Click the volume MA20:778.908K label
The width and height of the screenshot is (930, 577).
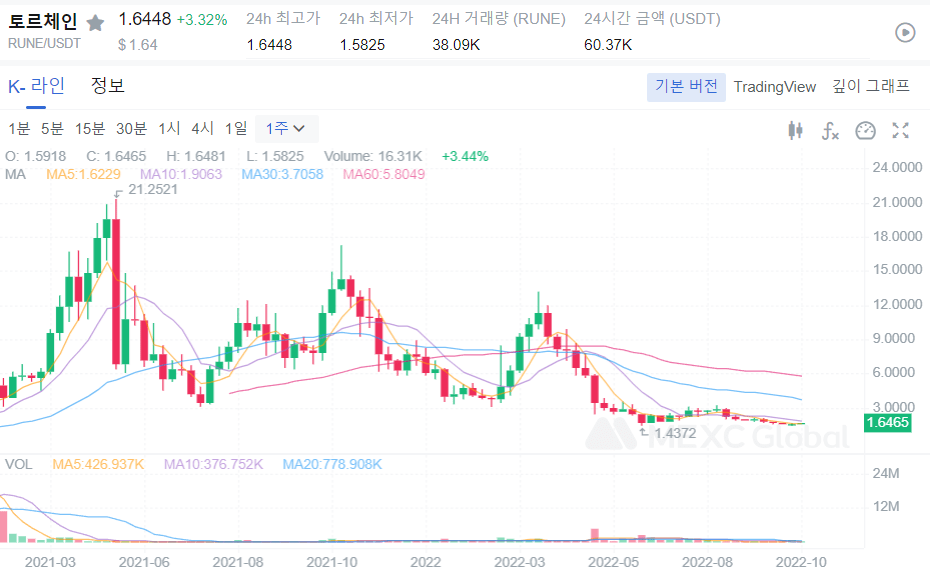coord(332,464)
